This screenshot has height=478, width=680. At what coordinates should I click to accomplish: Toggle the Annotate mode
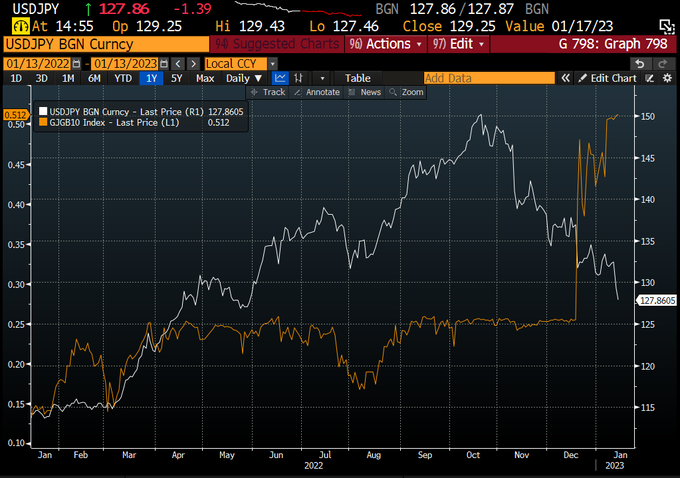(317, 92)
